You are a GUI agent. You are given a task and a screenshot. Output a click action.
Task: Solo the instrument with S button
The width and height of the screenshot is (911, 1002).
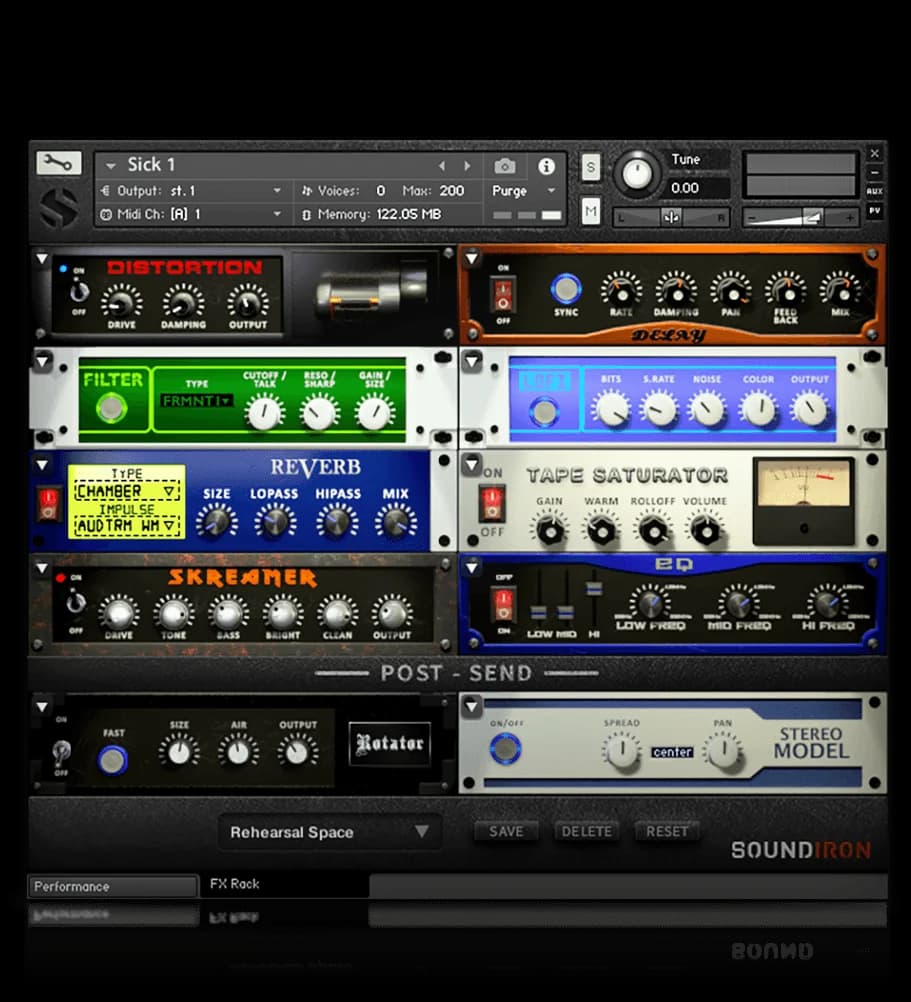pyautogui.click(x=591, y=168)
